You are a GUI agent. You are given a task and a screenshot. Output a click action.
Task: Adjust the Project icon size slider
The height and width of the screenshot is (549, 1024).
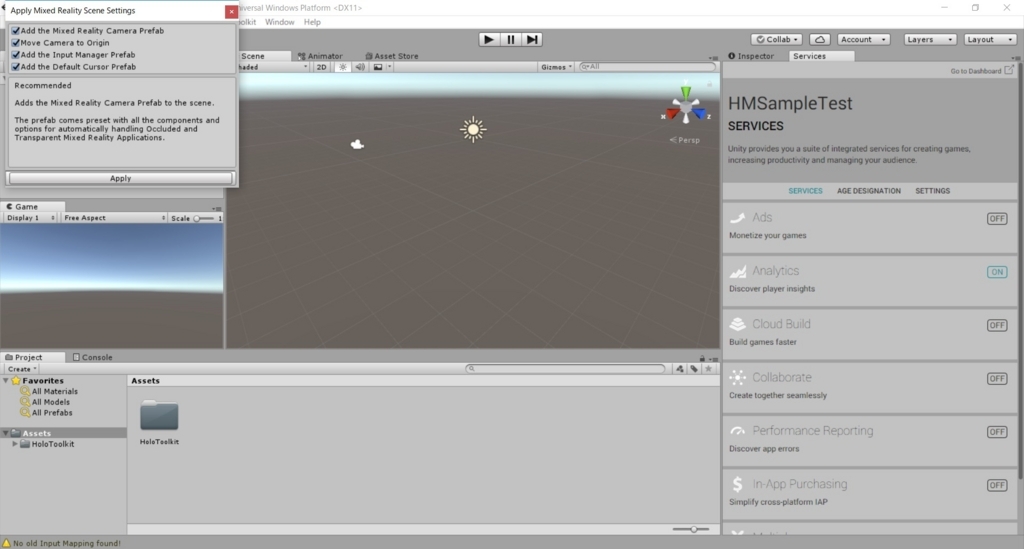click(691, 529)
